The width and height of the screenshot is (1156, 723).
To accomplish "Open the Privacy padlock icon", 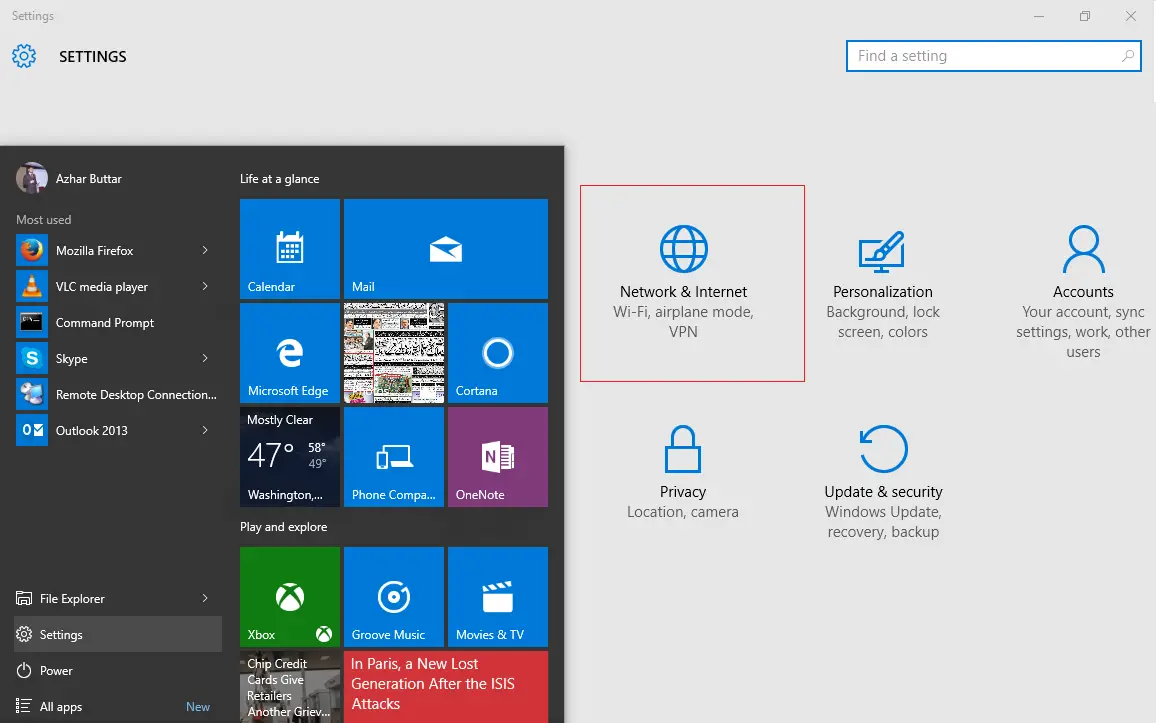I will [x=683, y=449].
